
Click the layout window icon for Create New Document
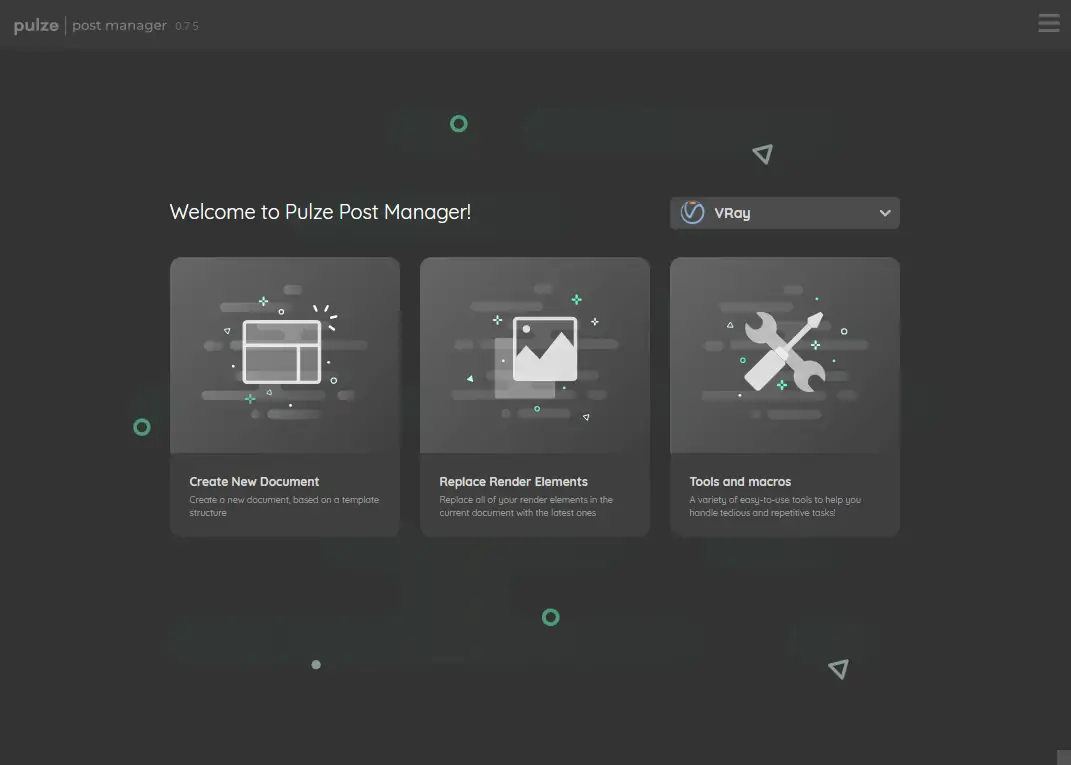coord(282,352)
